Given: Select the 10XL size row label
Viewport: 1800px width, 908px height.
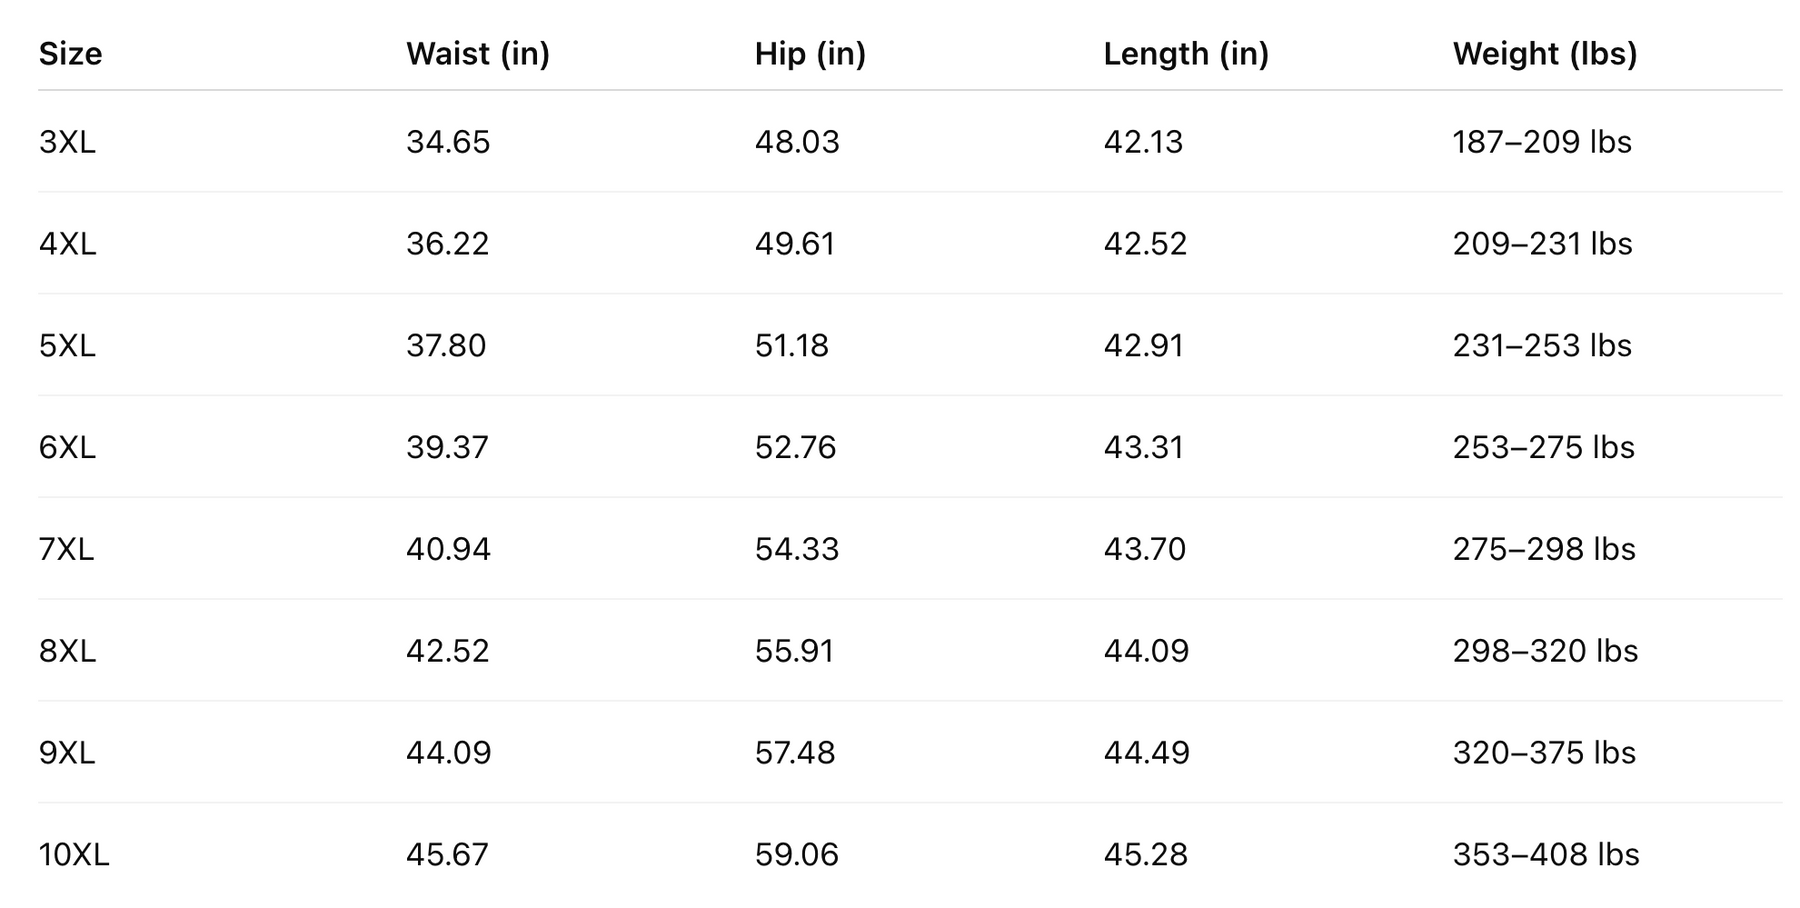Looking at the screenshot, I should point(74,854).
